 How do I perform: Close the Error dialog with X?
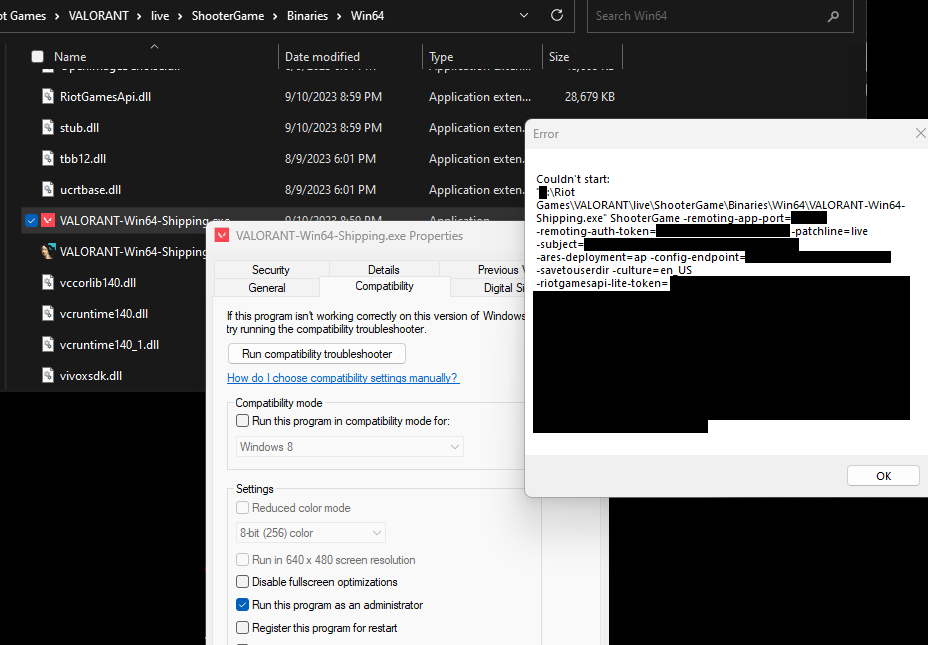[x=920, y=134]
